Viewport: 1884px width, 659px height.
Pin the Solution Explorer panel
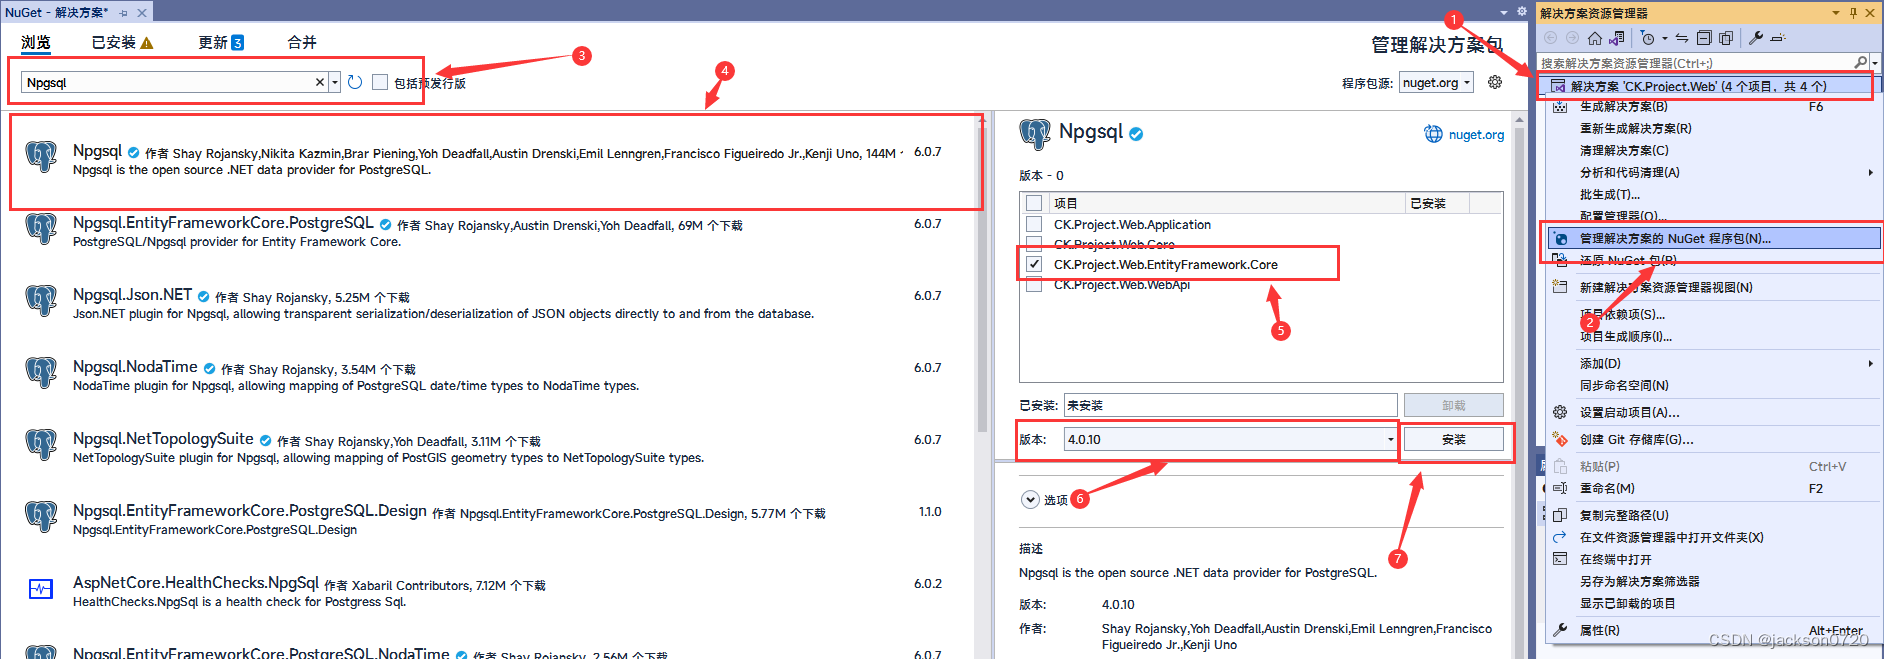pyautogui.click(x=1853, y=13)
